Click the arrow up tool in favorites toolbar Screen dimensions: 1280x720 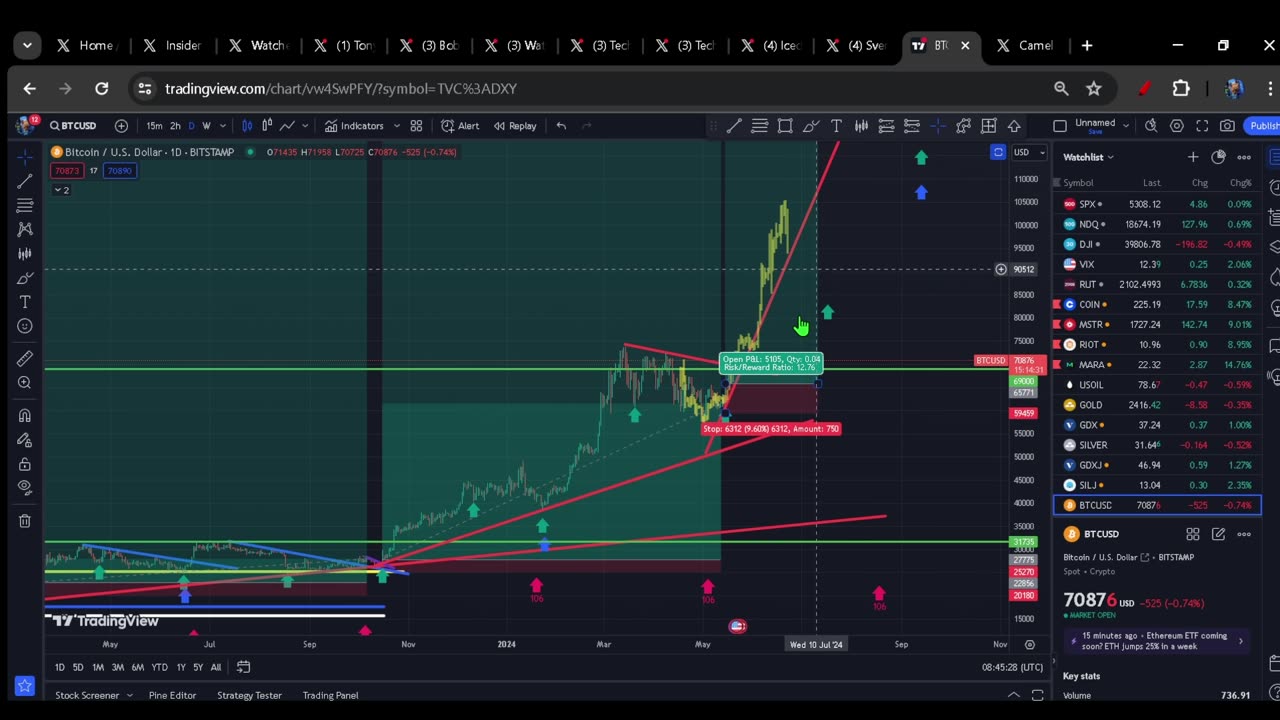point(1014,126)
